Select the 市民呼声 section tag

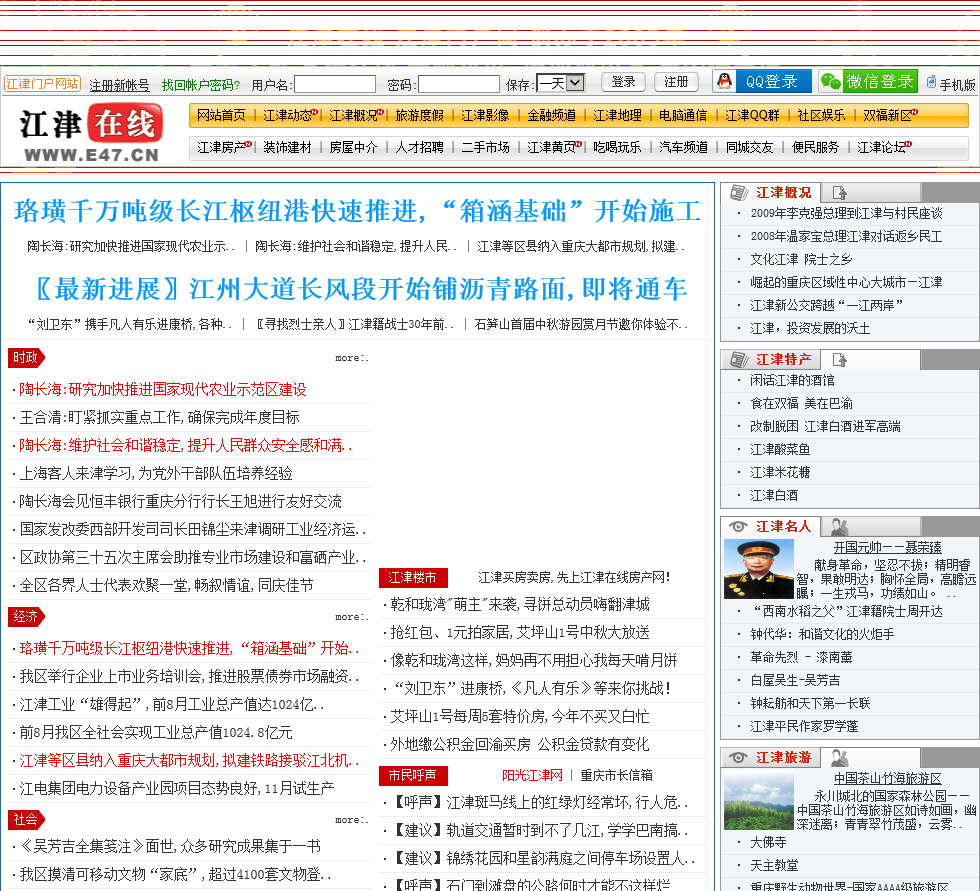click(413, 775)
